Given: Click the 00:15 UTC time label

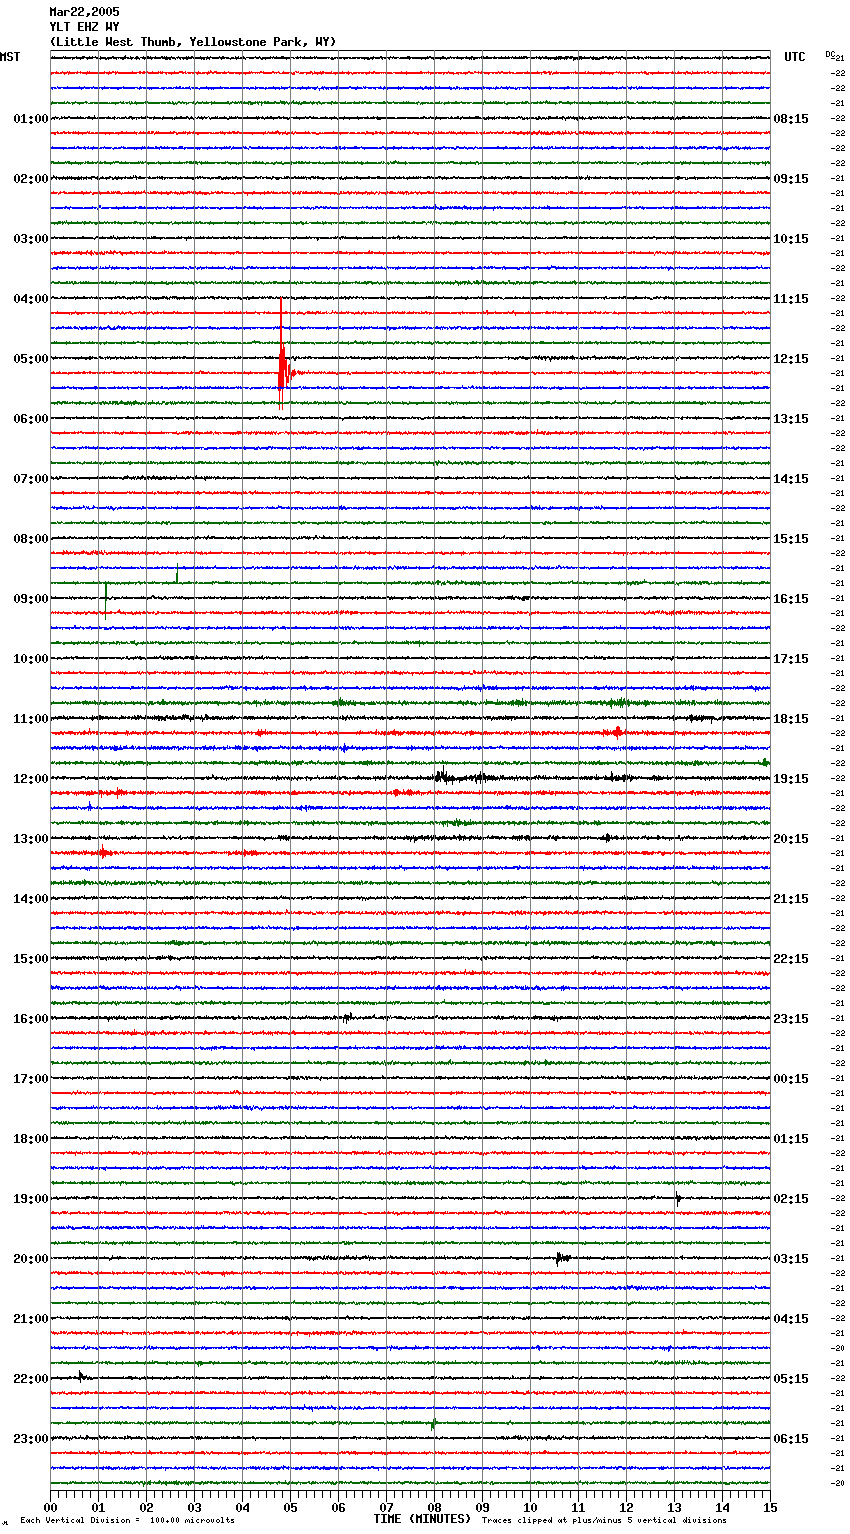Looking at the screenshot, I should click(x=791, y=1079).
